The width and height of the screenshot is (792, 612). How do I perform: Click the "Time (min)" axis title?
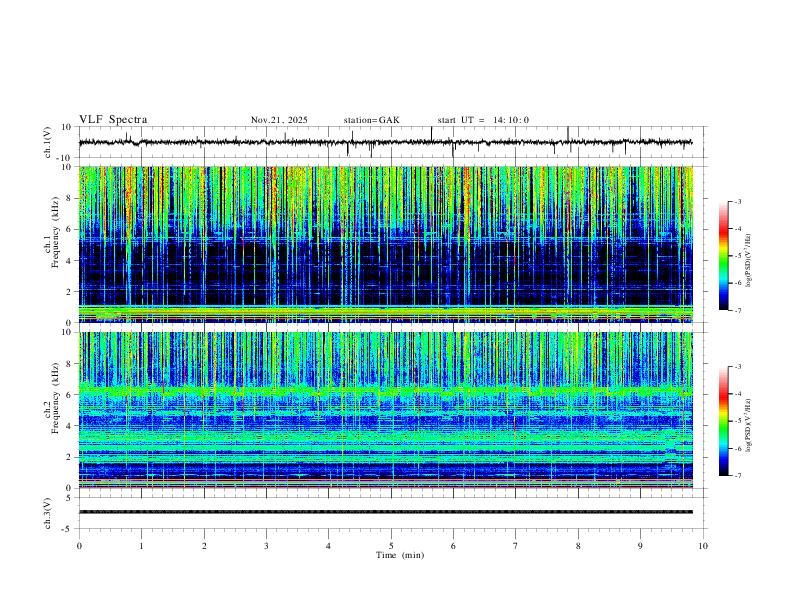(x=400, y=555)
